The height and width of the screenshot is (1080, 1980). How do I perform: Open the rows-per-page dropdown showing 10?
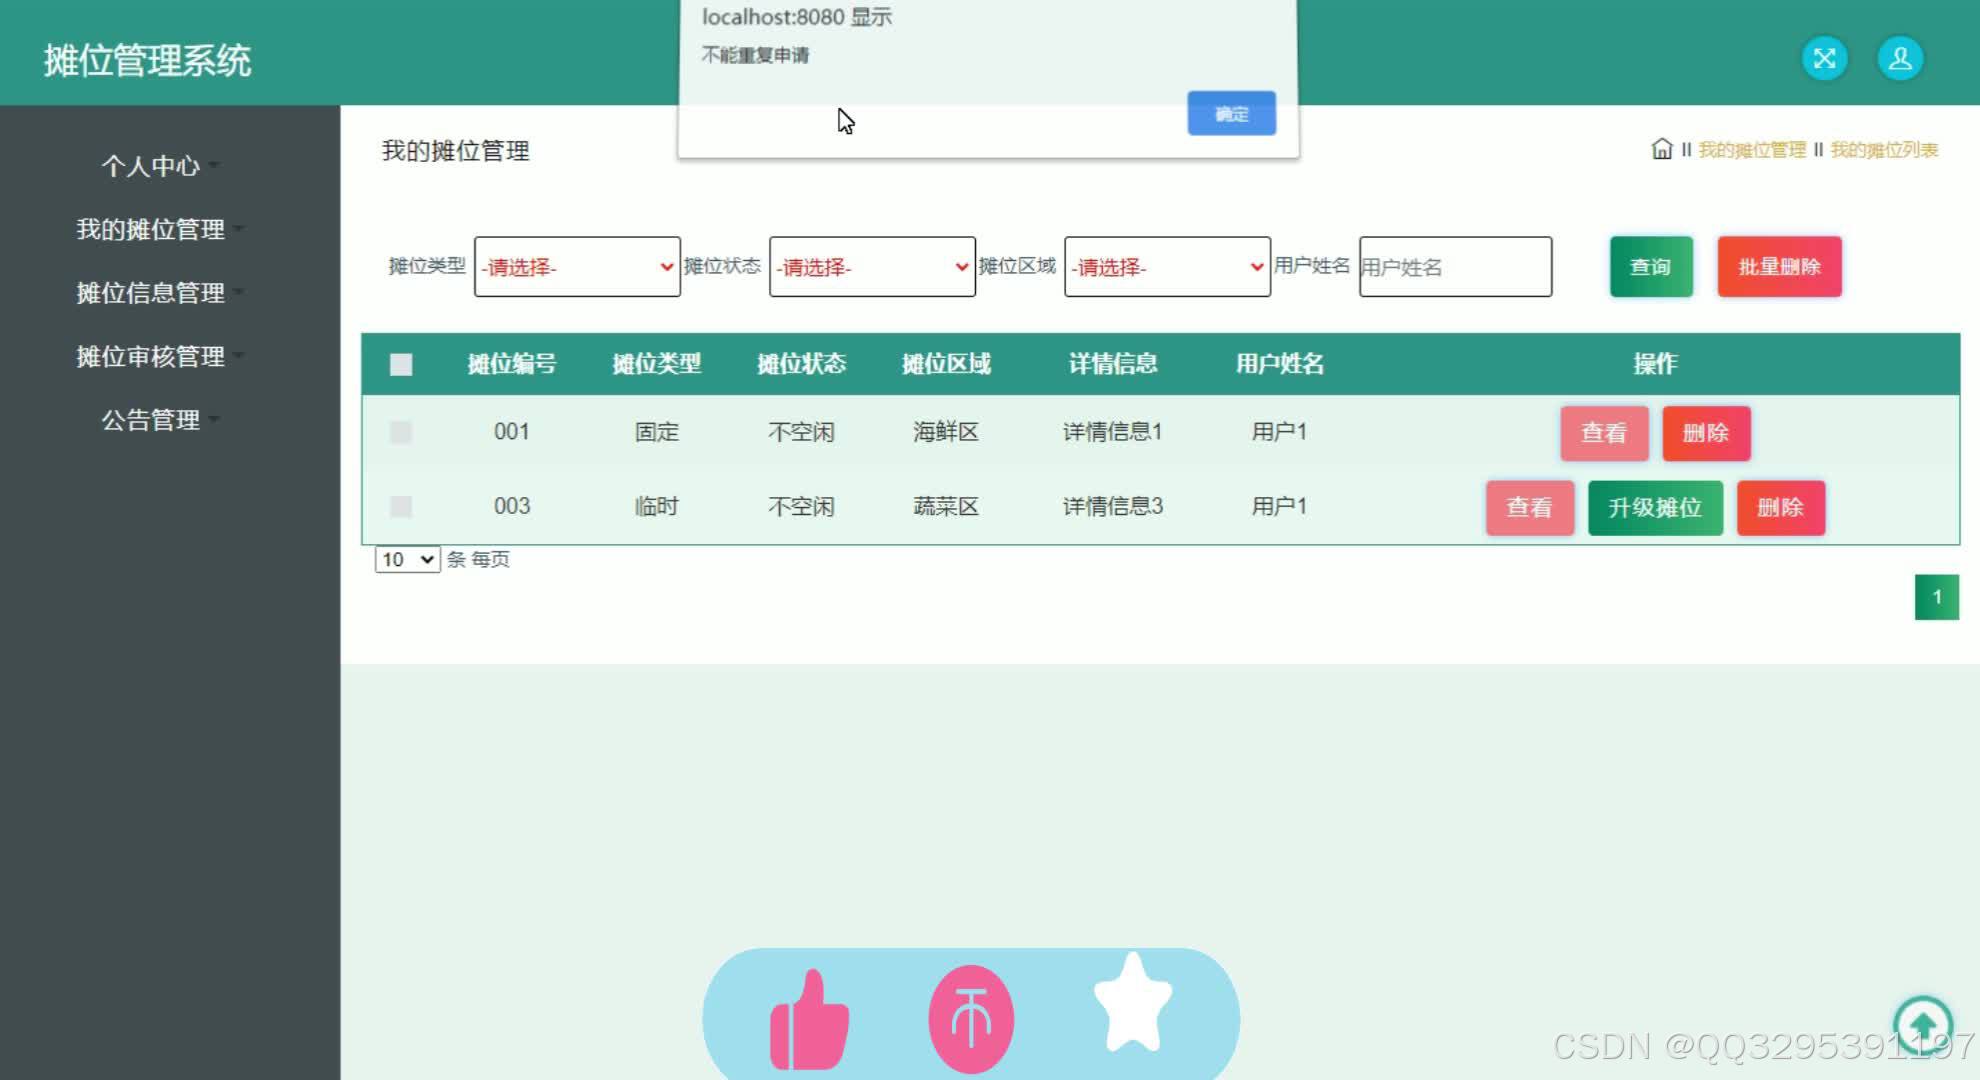[407, 559]
